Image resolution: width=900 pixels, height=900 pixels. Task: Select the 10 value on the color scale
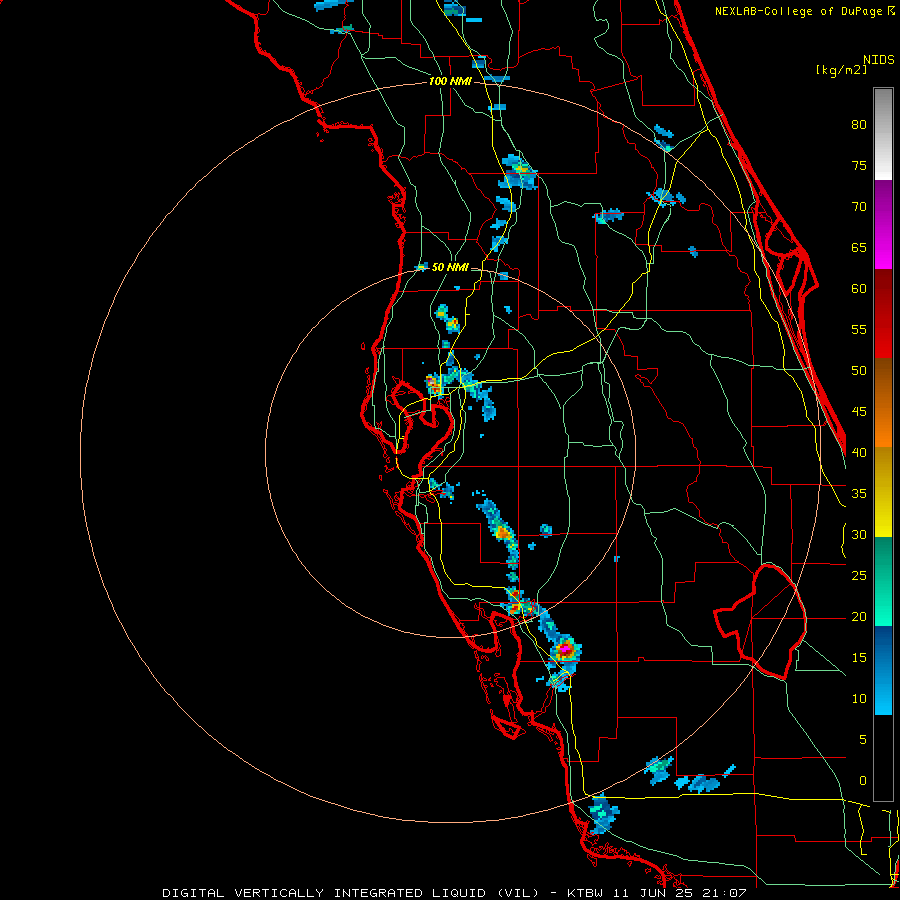coord(859,699)
